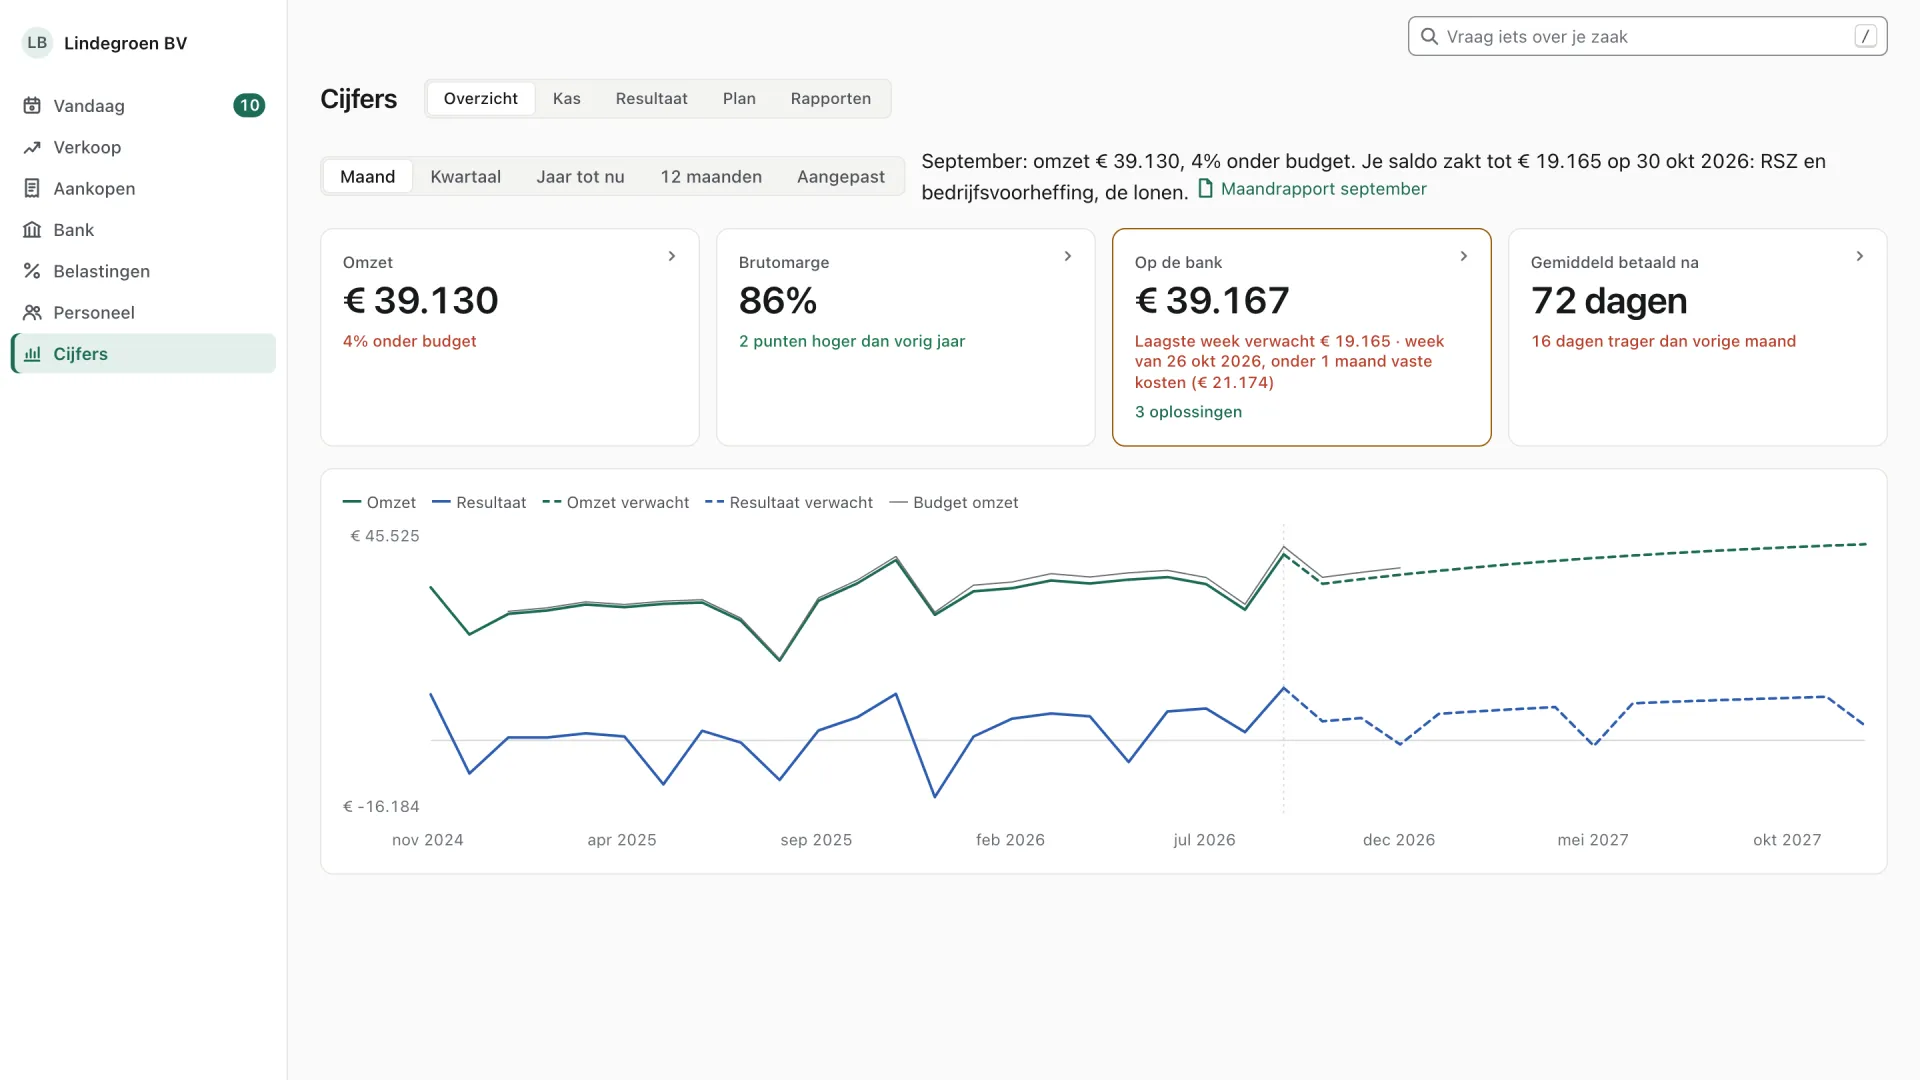The height and width of the screenshot is (1080, 1920).
Task: Click the Verkoop trend arrow icon
Action: [32, 147]
